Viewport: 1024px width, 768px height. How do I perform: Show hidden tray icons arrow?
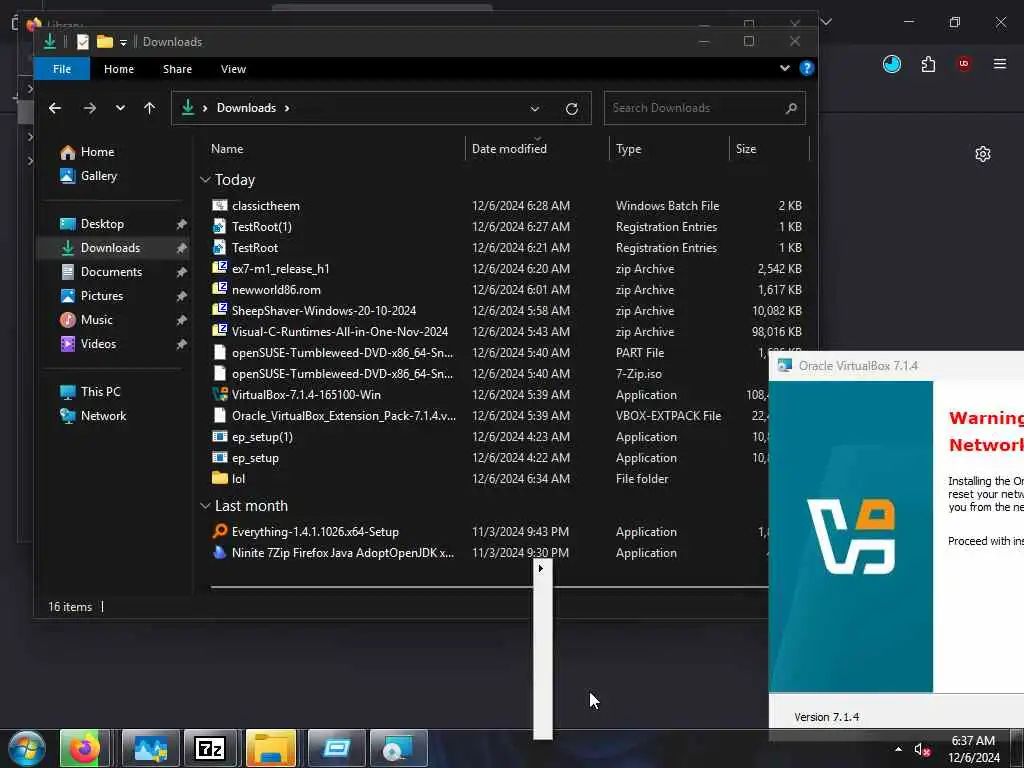tap(899, 749)
